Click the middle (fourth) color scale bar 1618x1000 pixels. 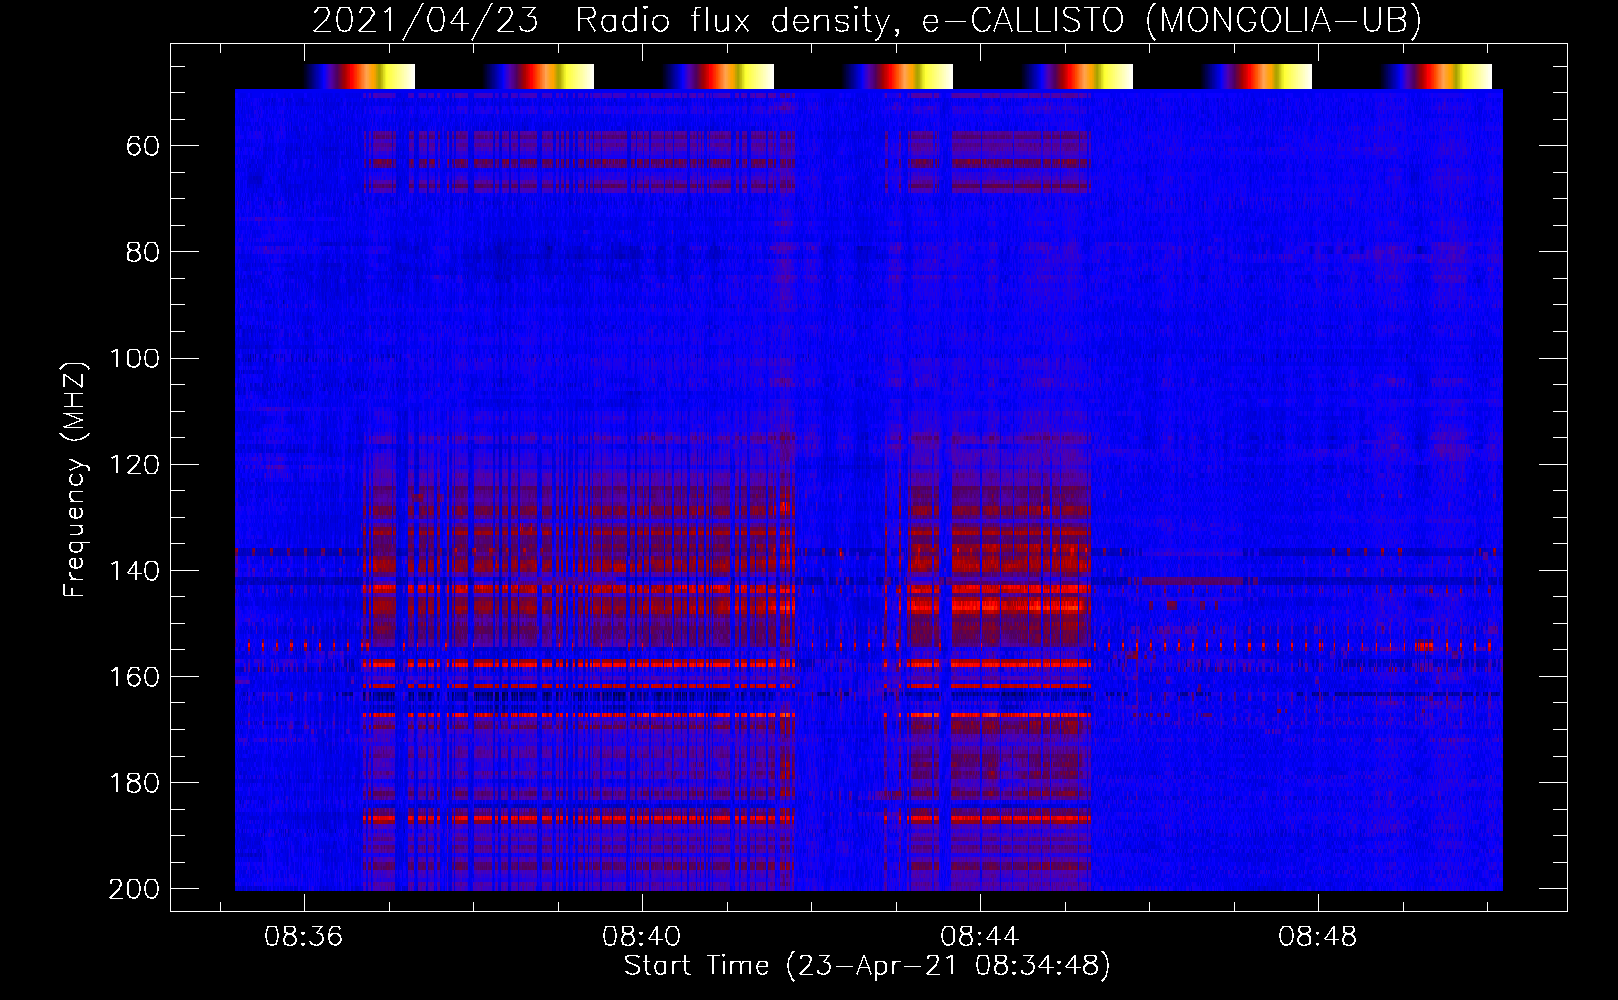[x=898, y=76]
